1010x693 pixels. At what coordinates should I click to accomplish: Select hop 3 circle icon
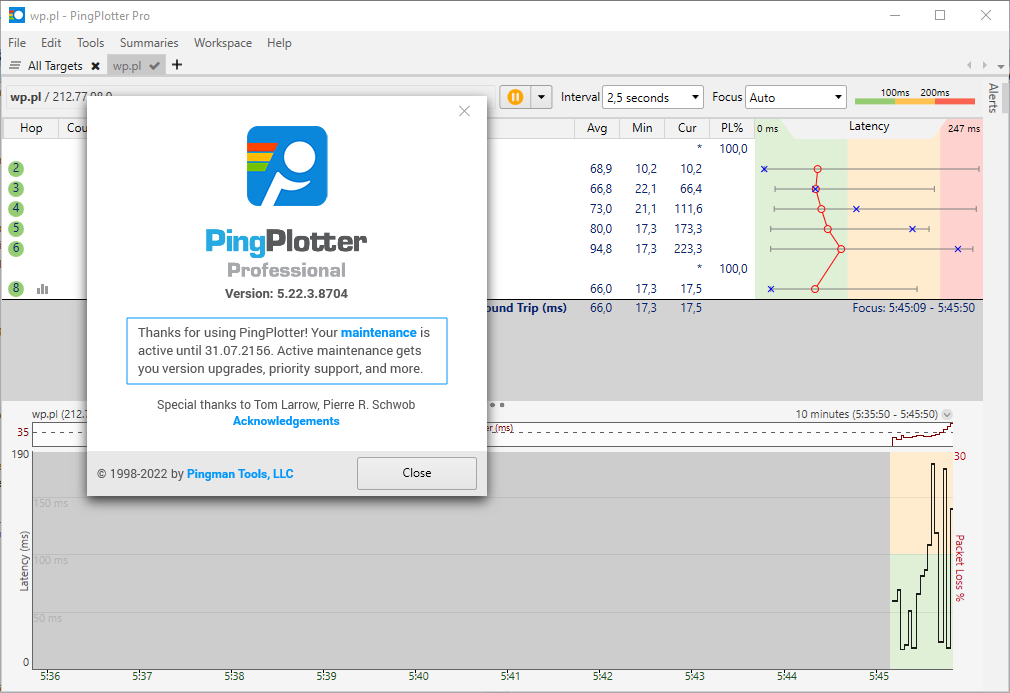pyautogui.click(x=16, y=189)
